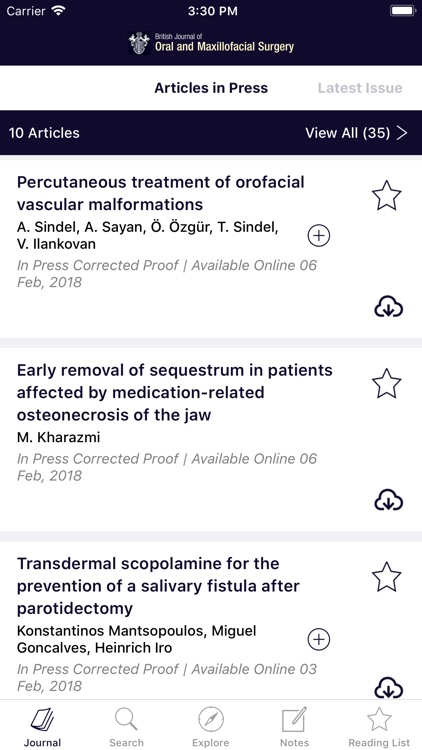Select the Articles in Press tab

(x=211, y=88)
